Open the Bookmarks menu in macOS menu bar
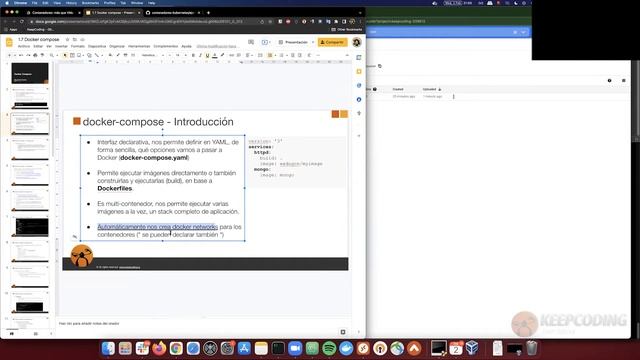The image size is (640, 360). pos(90,3)
